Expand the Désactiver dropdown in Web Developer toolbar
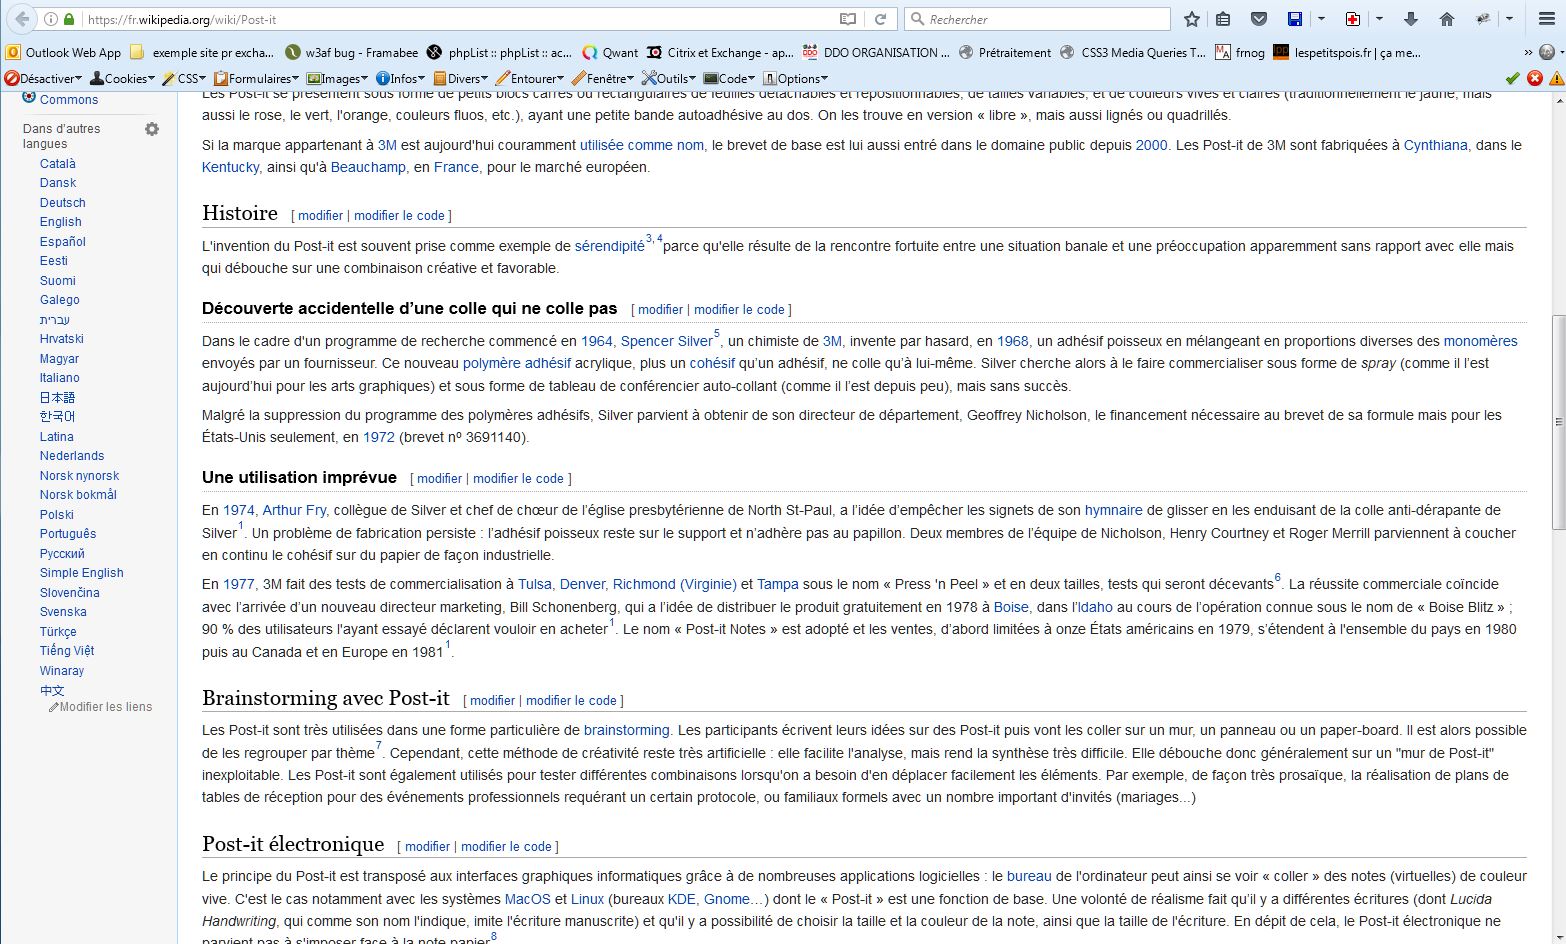1566x944 pixels. pos(44,78)
